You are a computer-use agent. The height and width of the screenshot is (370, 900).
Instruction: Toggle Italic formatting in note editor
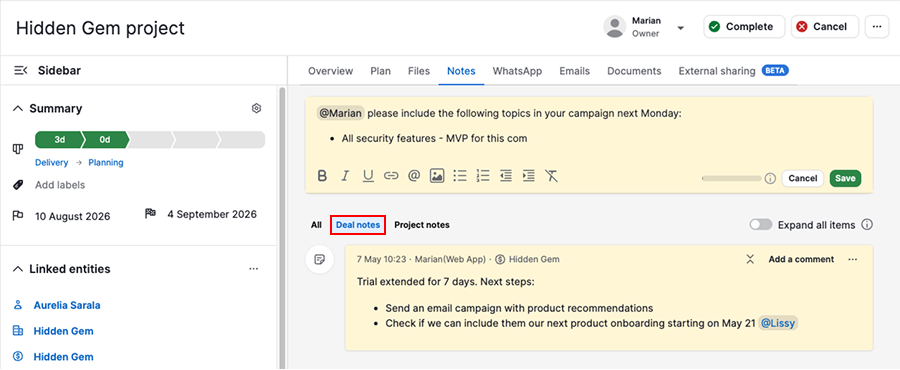[345, 176]
